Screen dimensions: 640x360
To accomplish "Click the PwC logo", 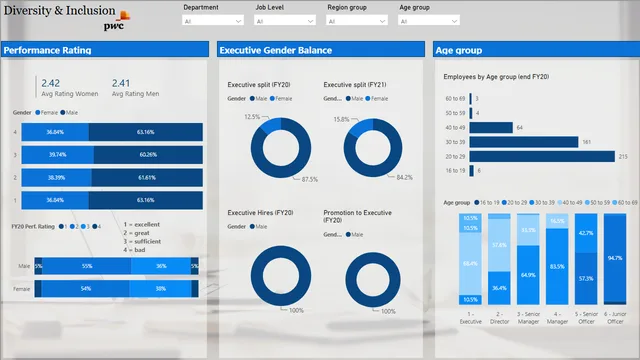I will pos(116,22).
